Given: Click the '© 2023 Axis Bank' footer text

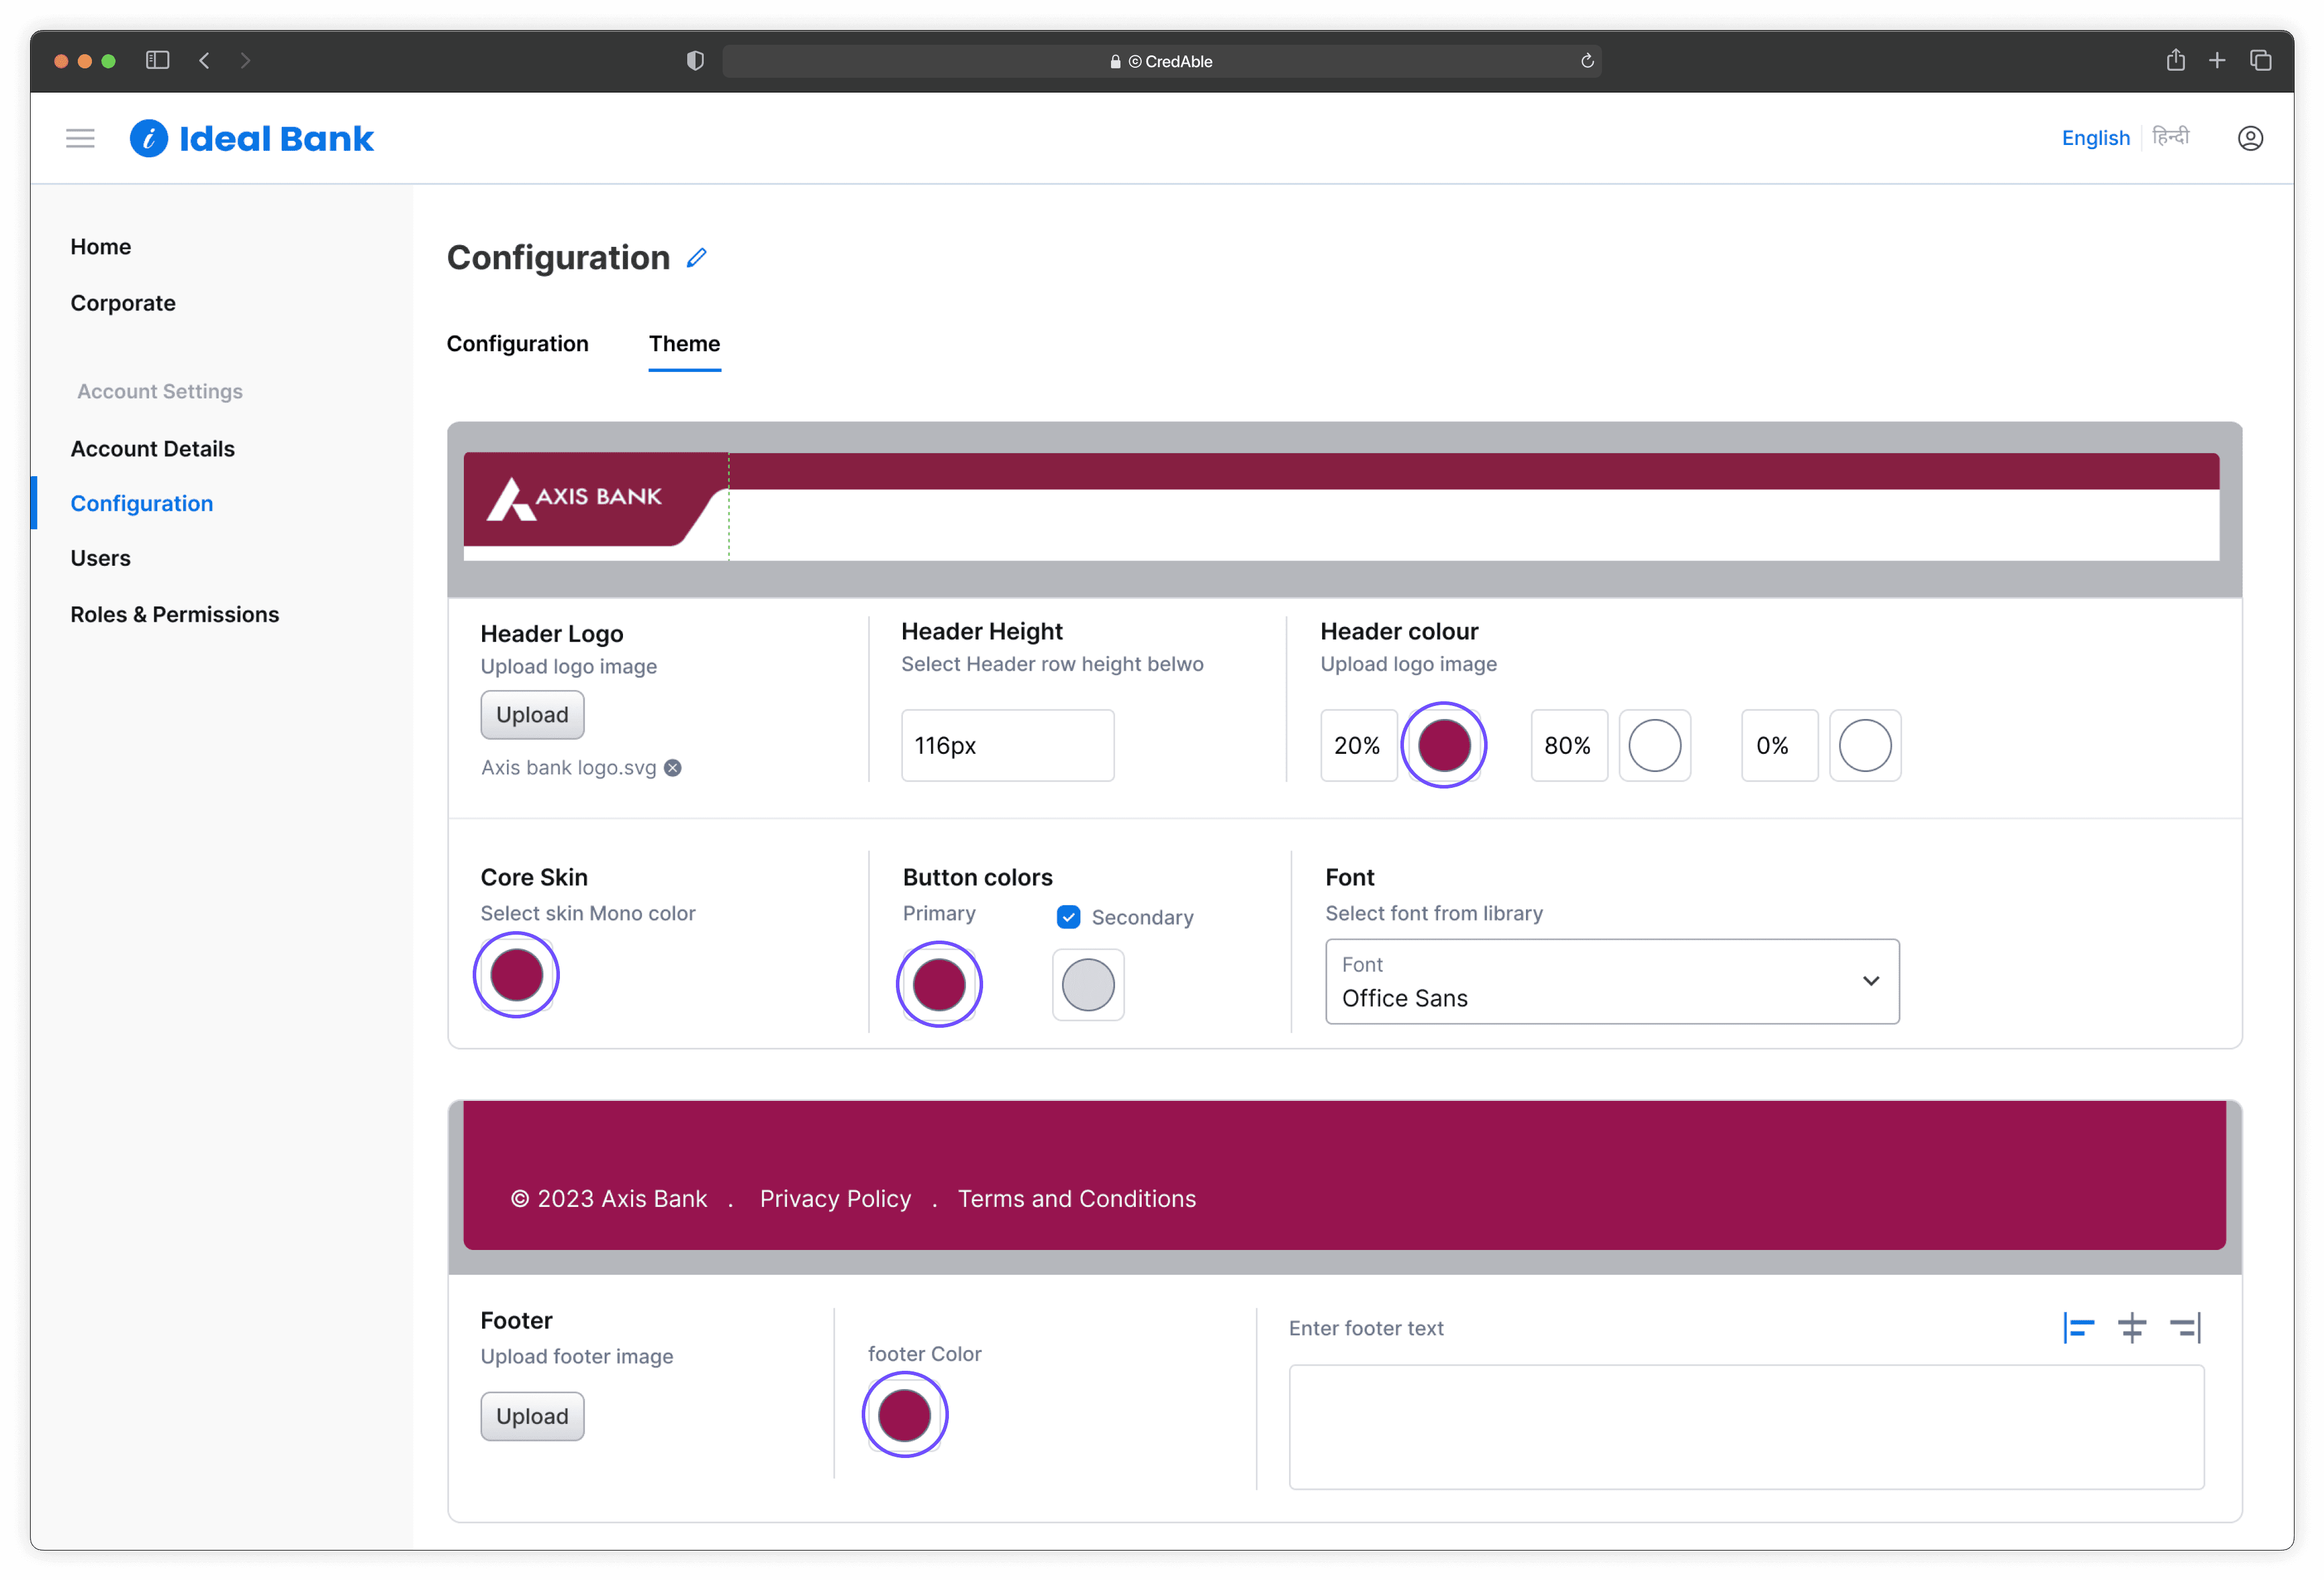Looking at the screenshot, I should point(608,1198).
